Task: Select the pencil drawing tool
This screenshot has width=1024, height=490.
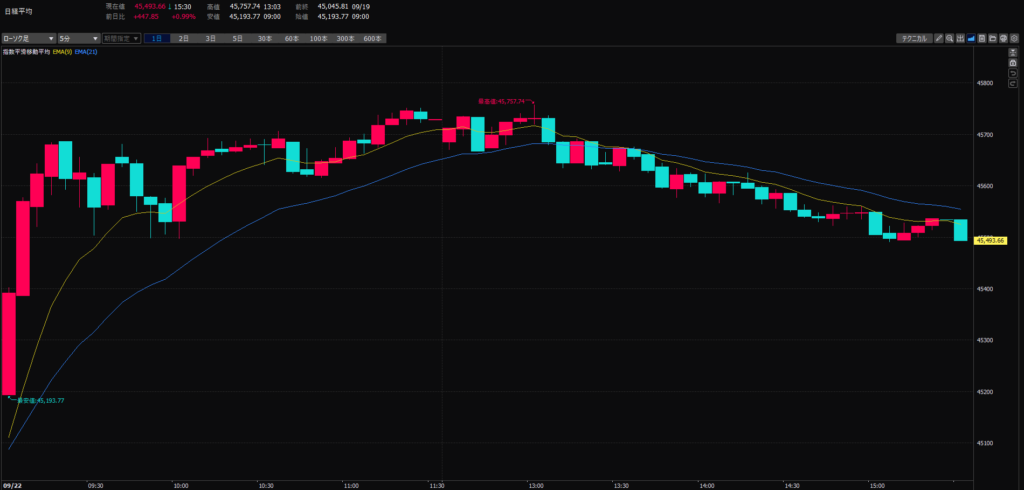Action: point(939,39)
